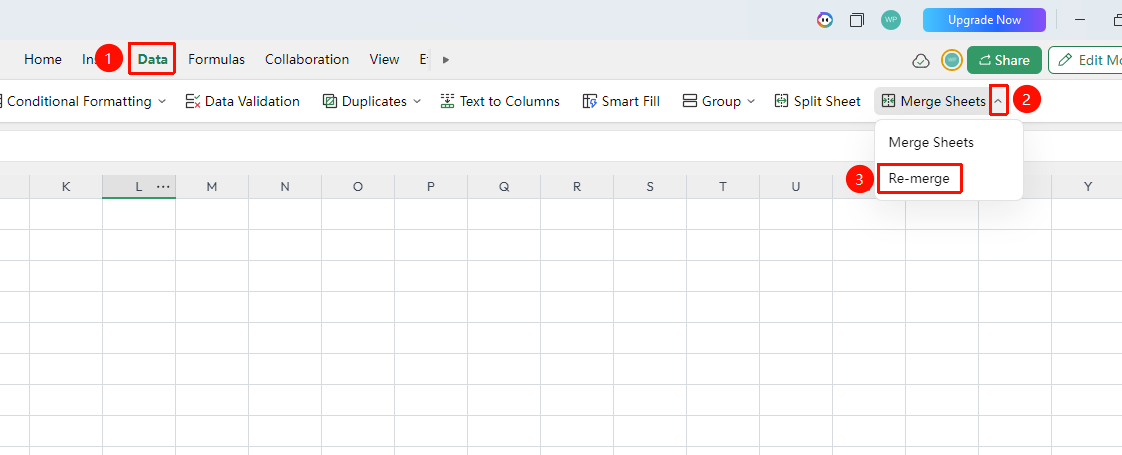This screenshot has width=1122, height=455.
Task: Open the Formulas tab
Action: (x=216, y=59)
